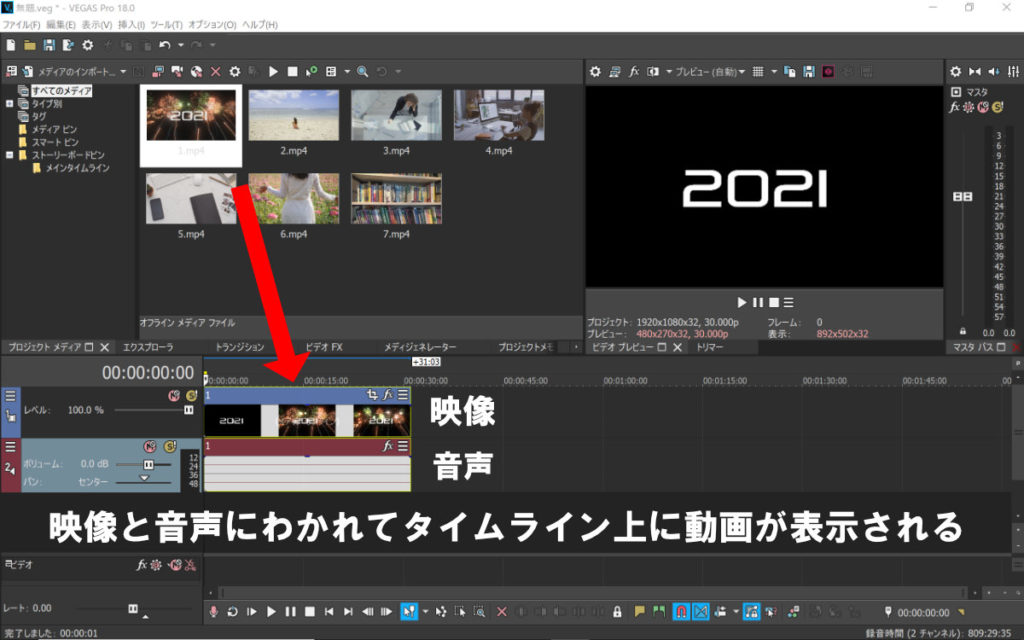Click red X remove media icon

tap(215, 72)
